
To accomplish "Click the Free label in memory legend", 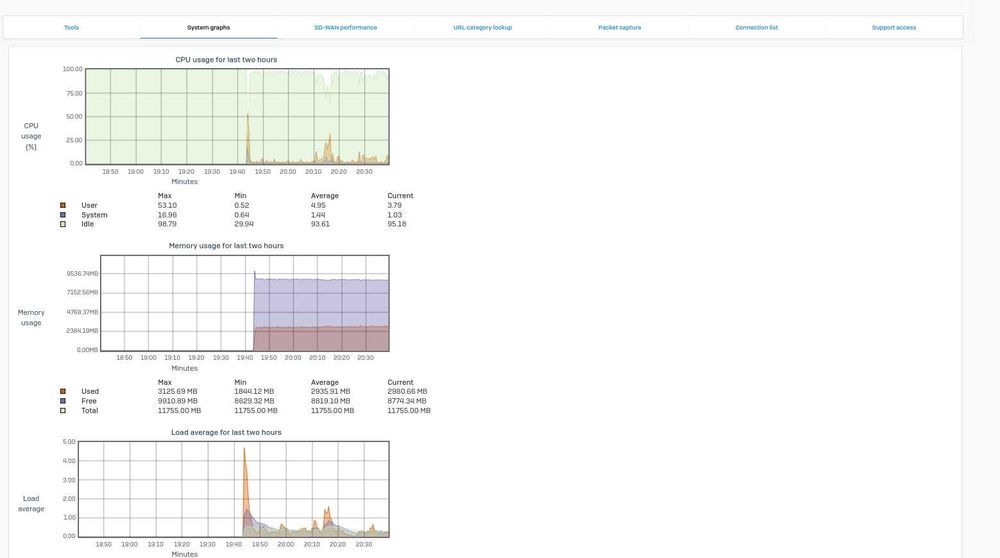I will click(89, 401).
